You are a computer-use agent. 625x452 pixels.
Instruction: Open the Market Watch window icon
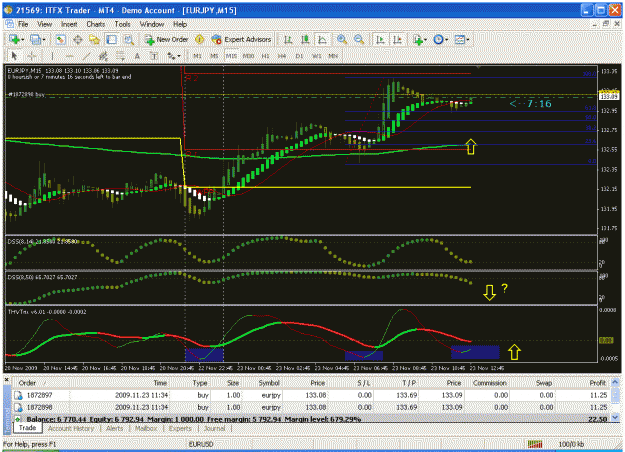[x=60, y=39]
